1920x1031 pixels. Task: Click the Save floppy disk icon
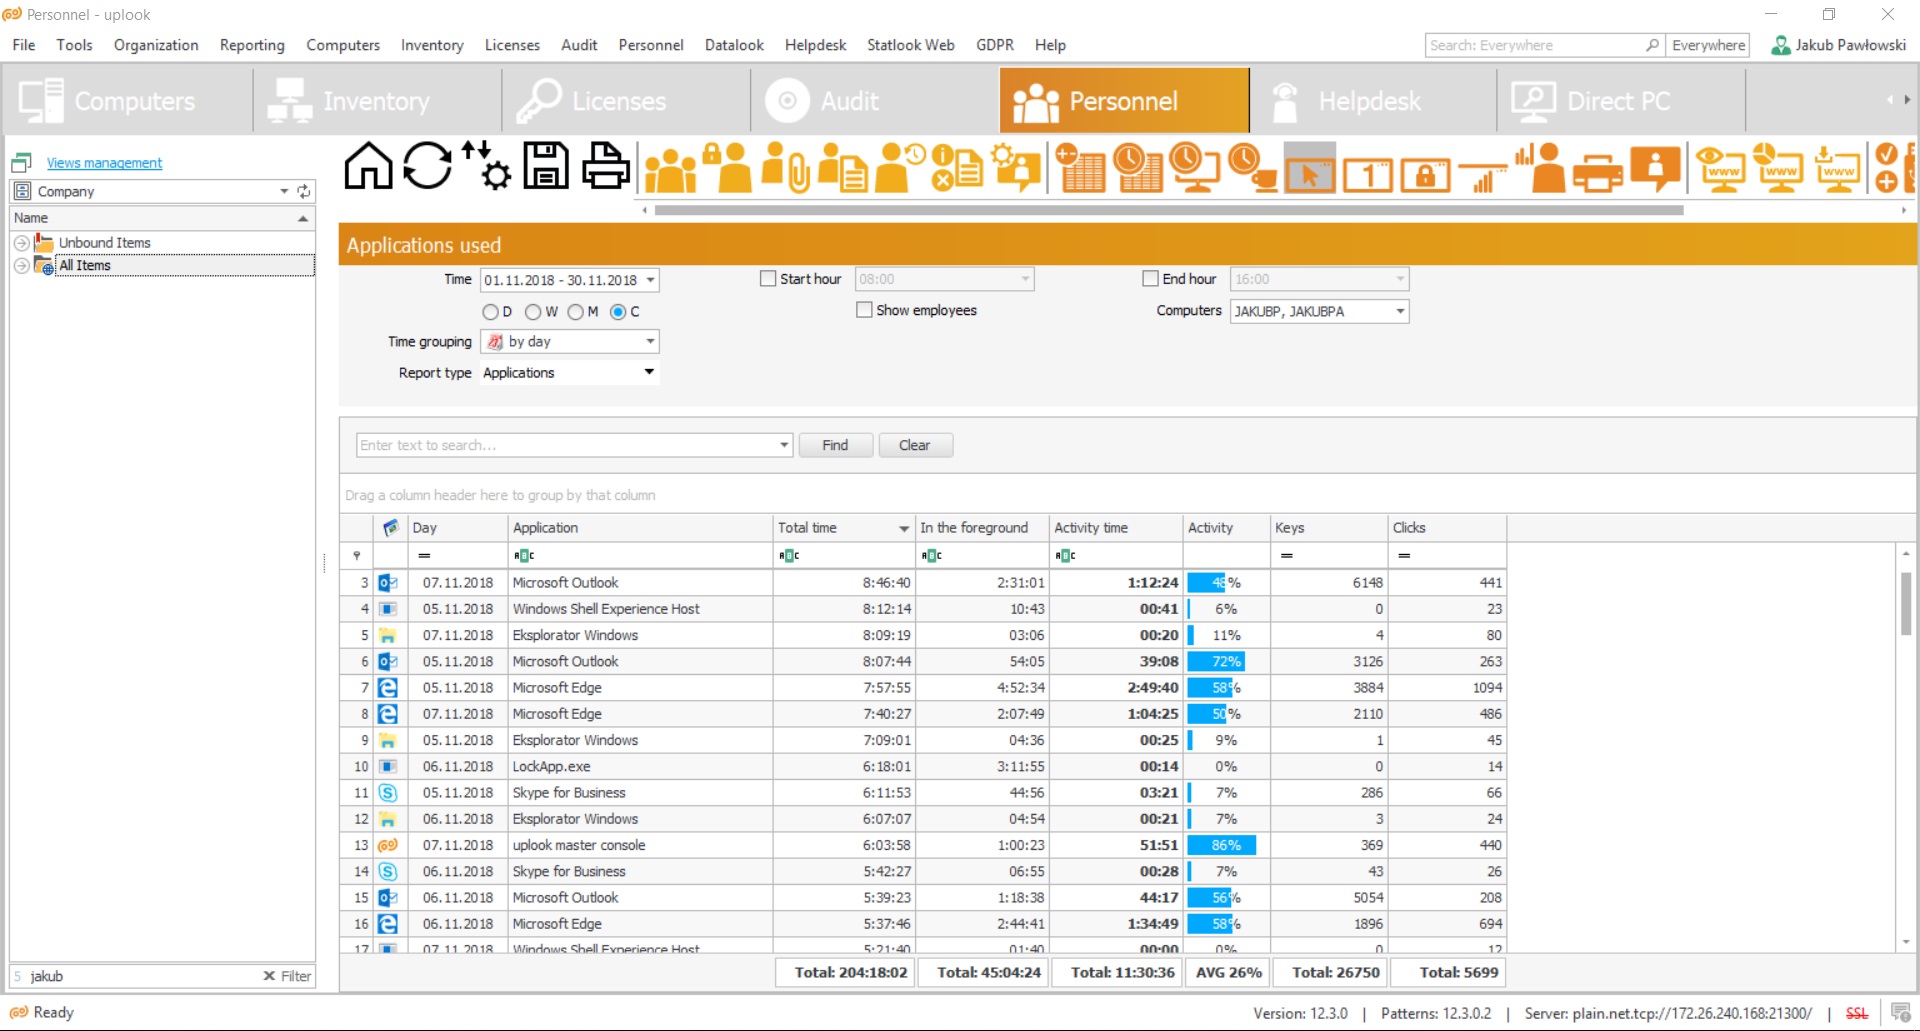546,166
